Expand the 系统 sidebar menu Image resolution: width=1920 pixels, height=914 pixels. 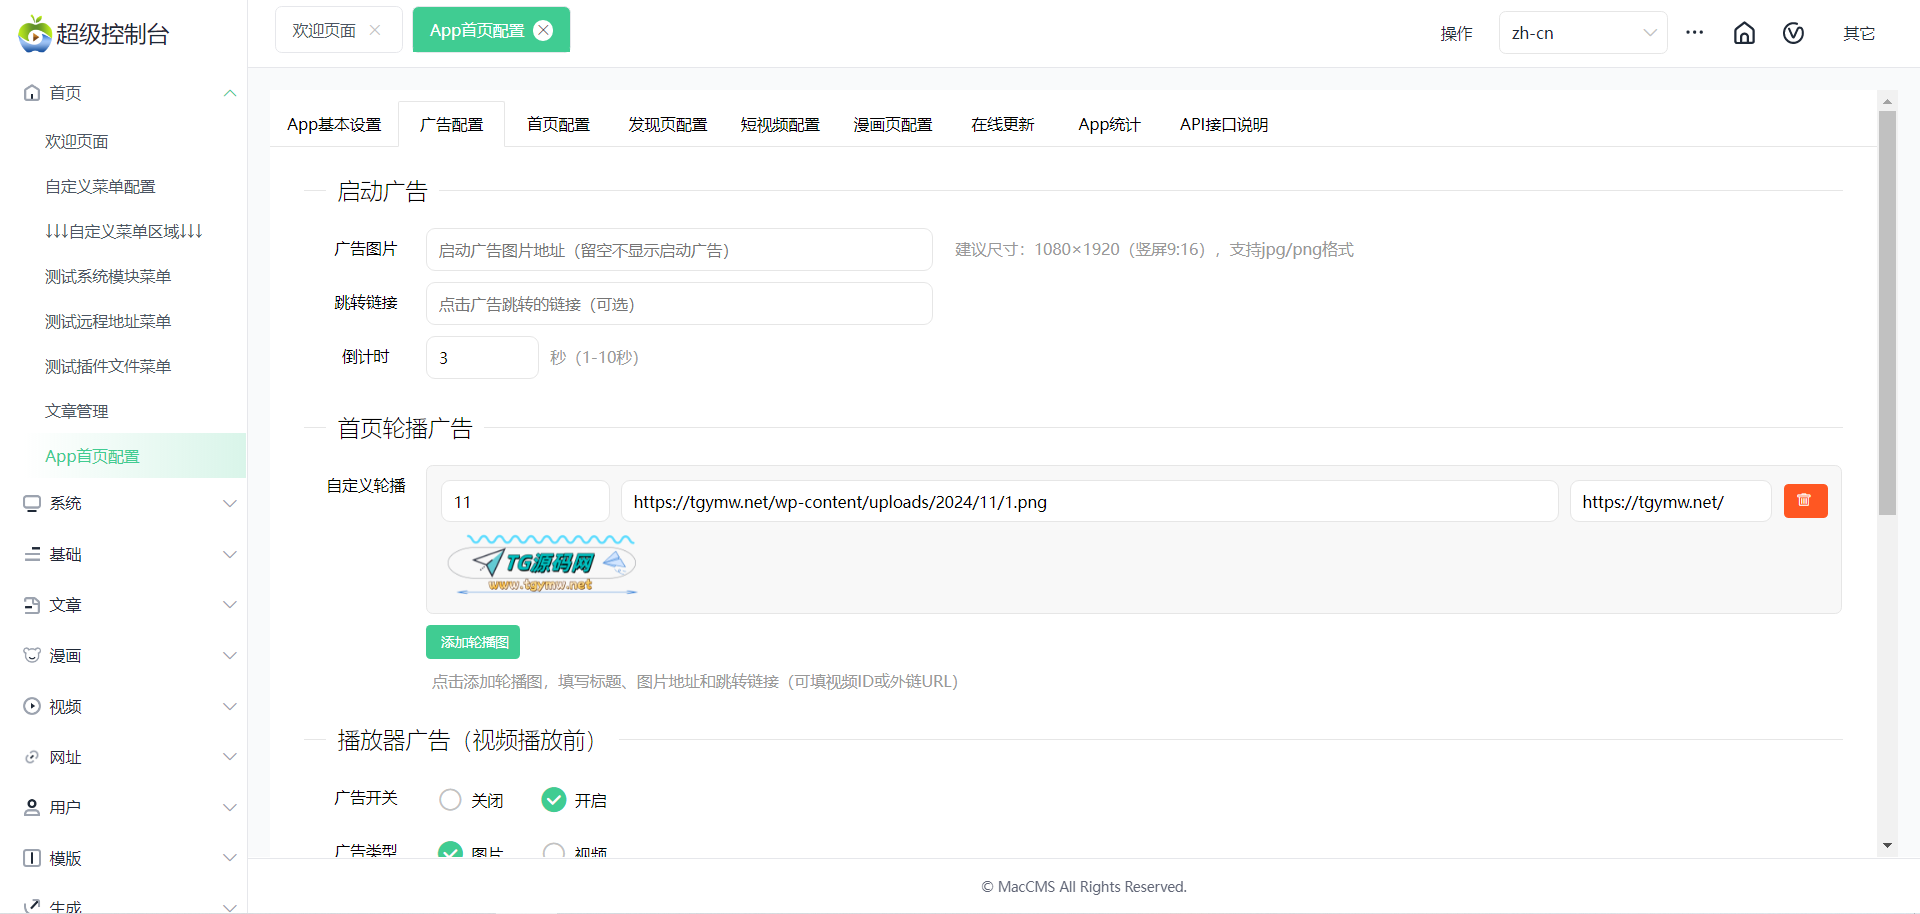coord(130,503)
